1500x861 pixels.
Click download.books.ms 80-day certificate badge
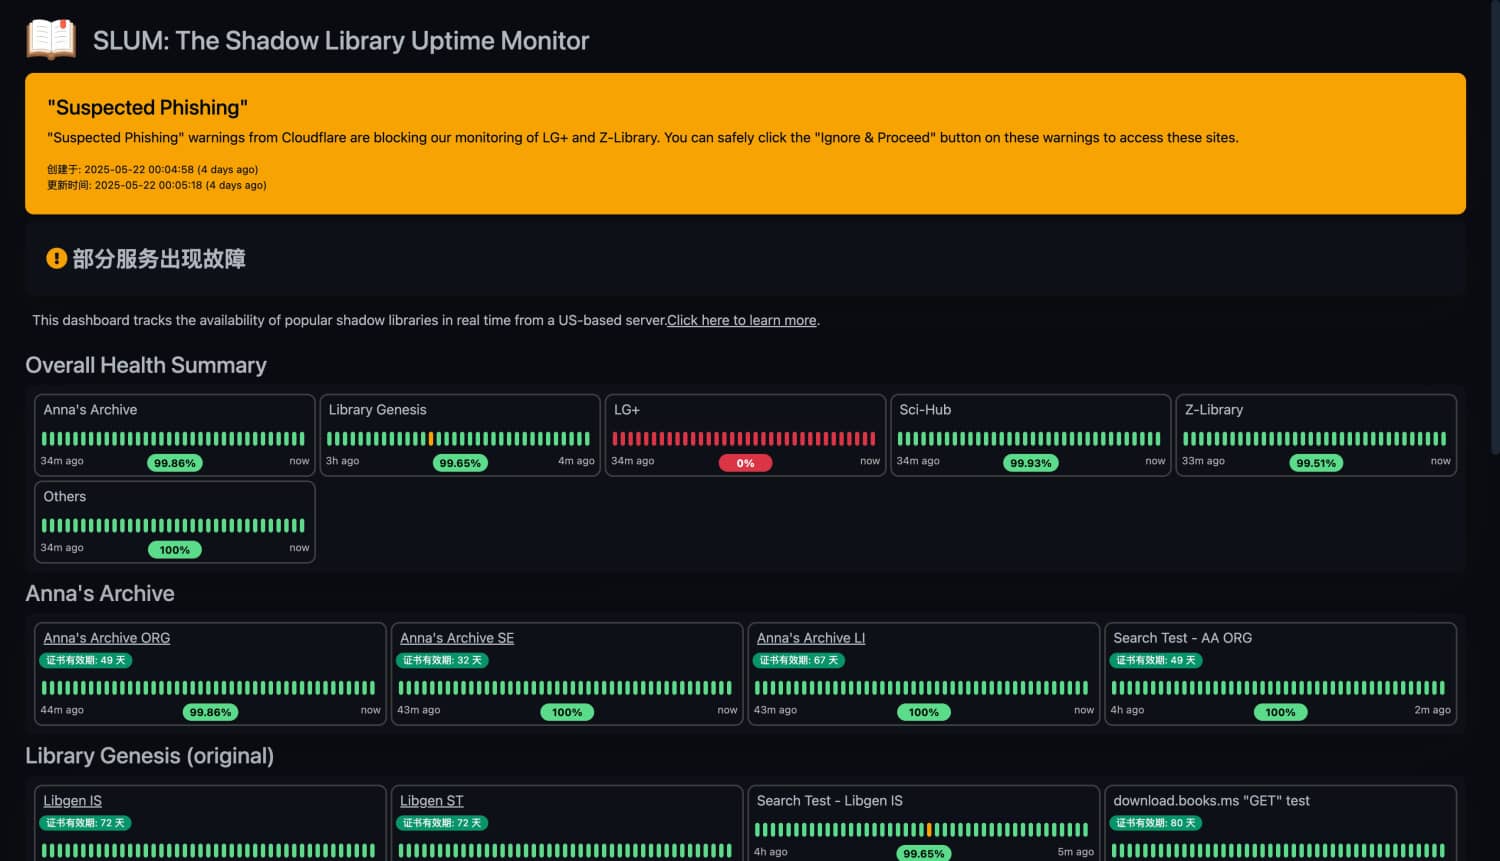click(x=1156, y=823)
